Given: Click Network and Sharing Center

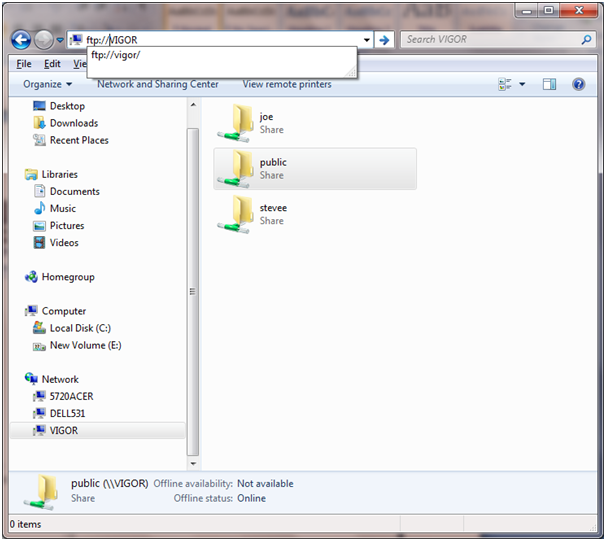Looking at the screenshot, I should (158, 85).
